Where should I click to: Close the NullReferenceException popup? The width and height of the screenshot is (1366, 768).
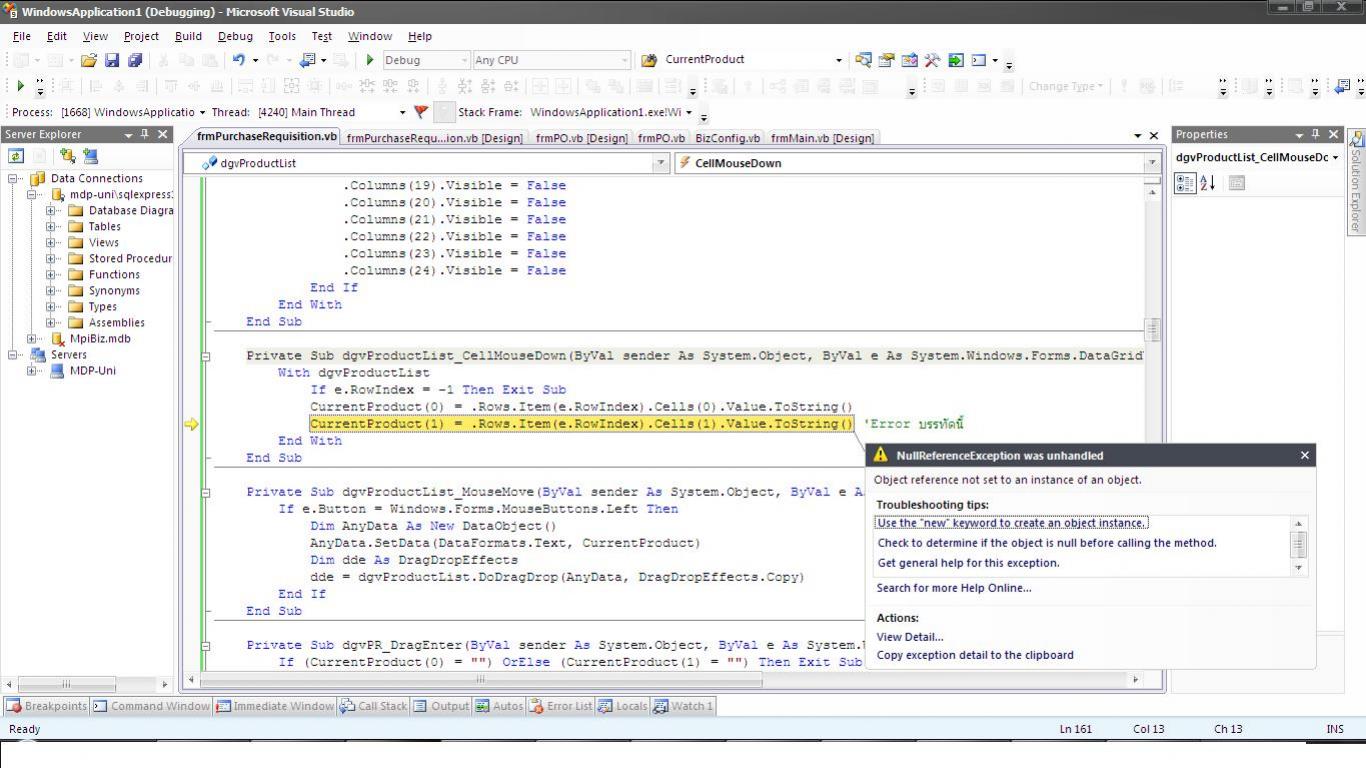pos(1304,456)
